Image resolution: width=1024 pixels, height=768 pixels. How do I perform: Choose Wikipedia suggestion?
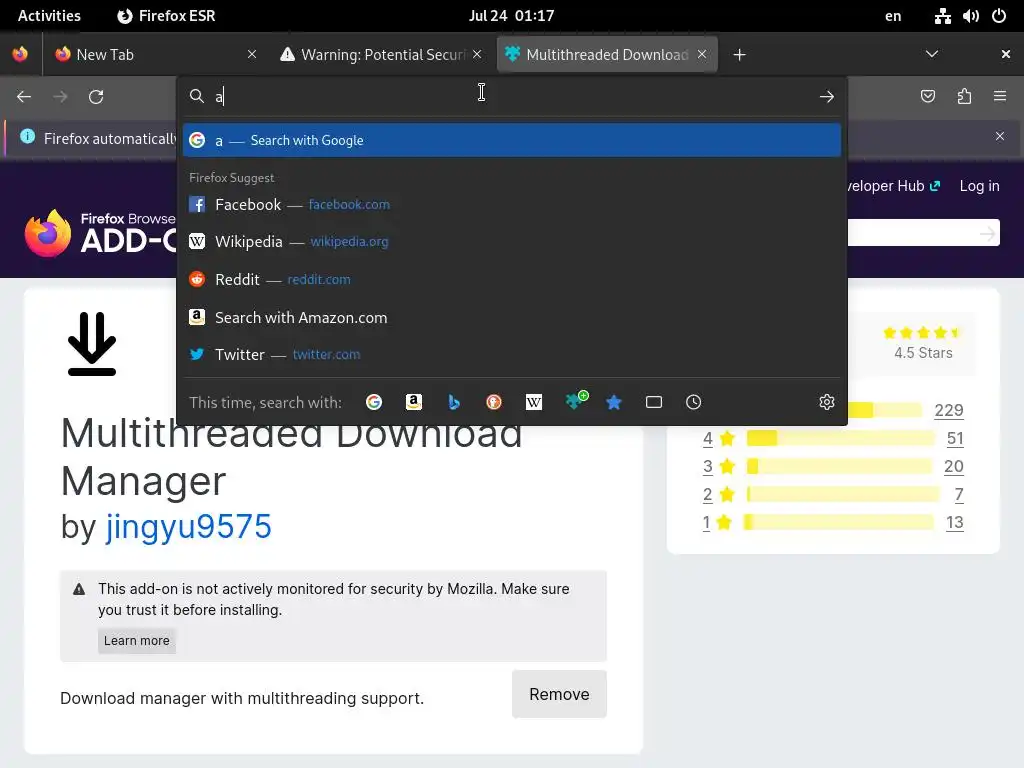pos(512,242)
